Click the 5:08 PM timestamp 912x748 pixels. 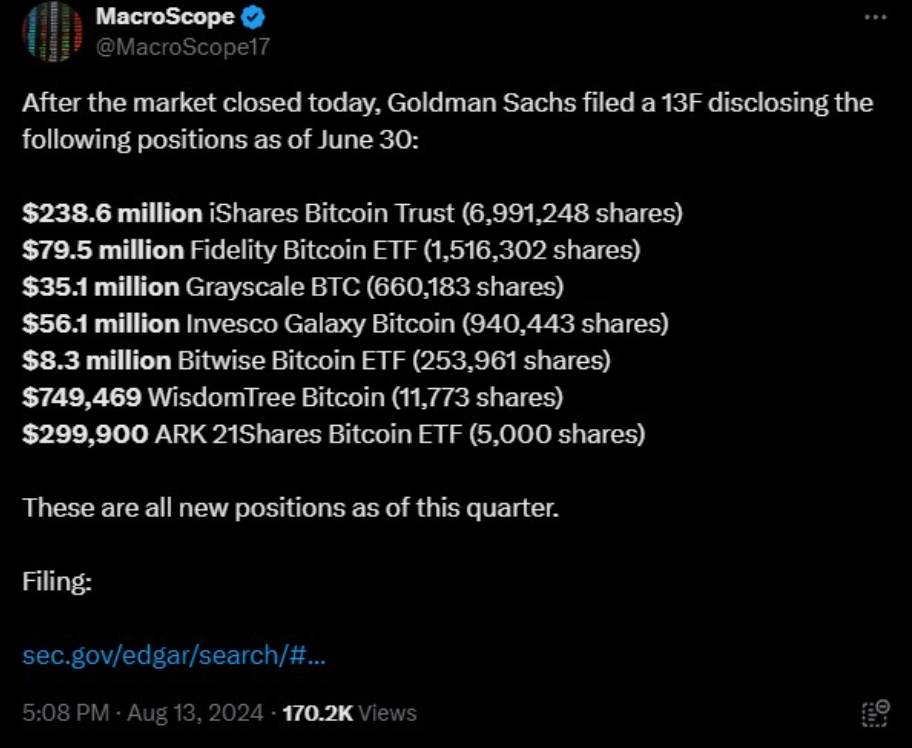pos(66,713)
